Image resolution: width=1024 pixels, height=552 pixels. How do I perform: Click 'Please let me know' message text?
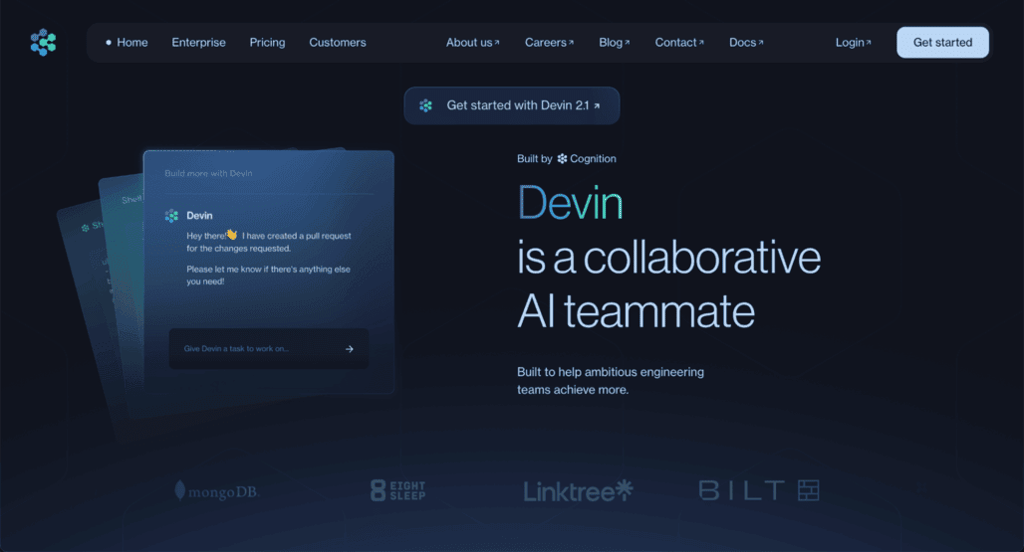[268, 275]
